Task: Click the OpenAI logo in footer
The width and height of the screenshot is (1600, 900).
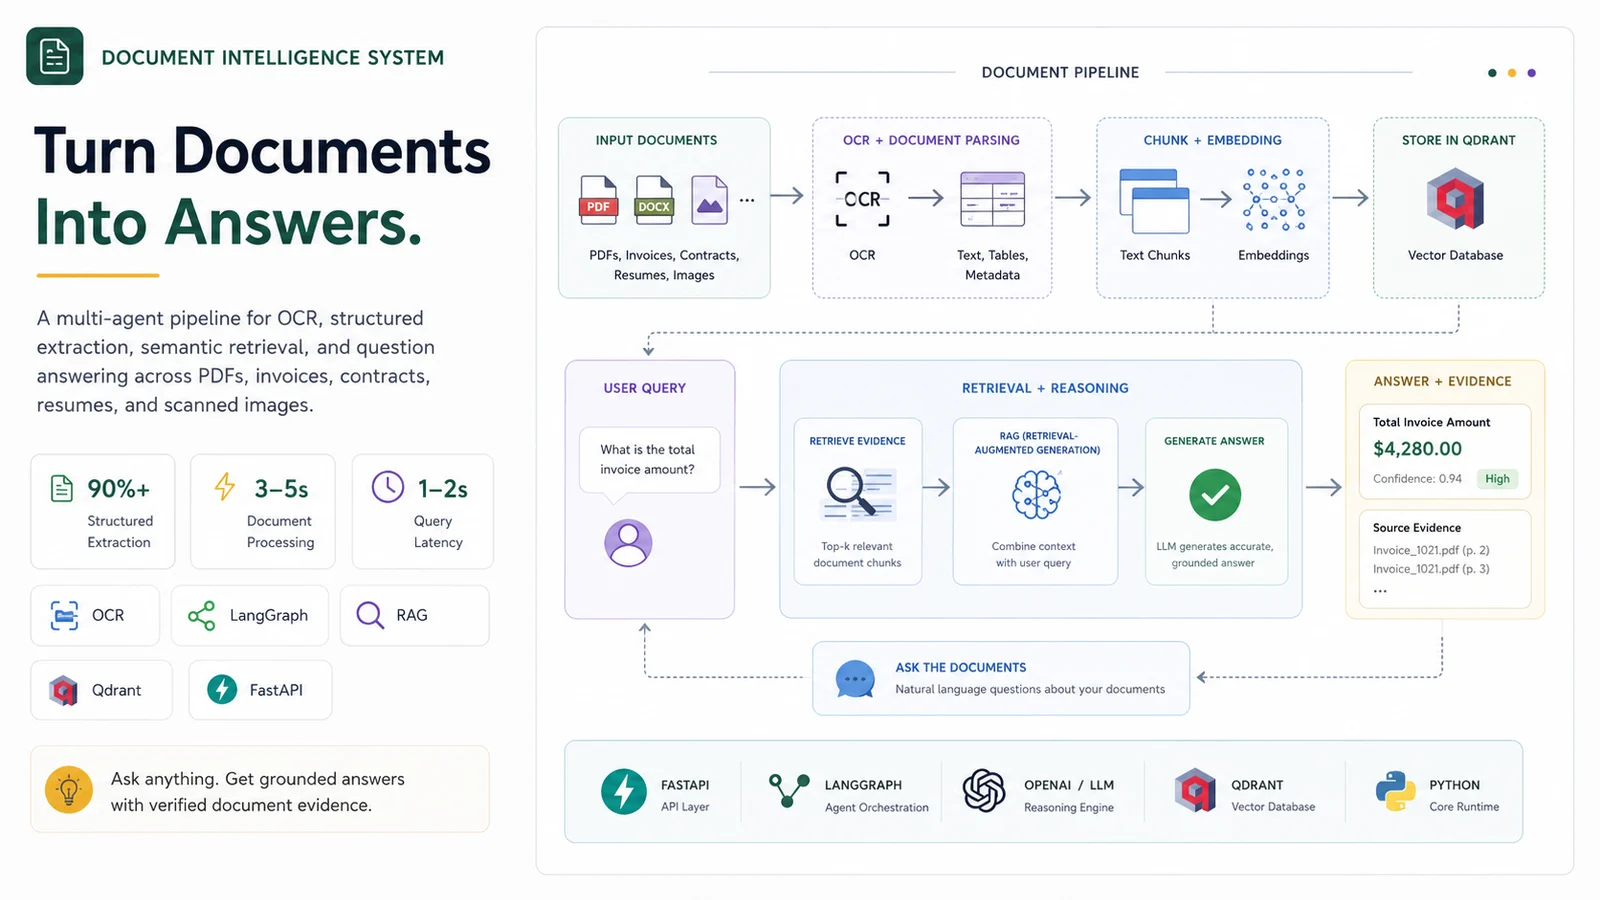Action: coord(984,791)
